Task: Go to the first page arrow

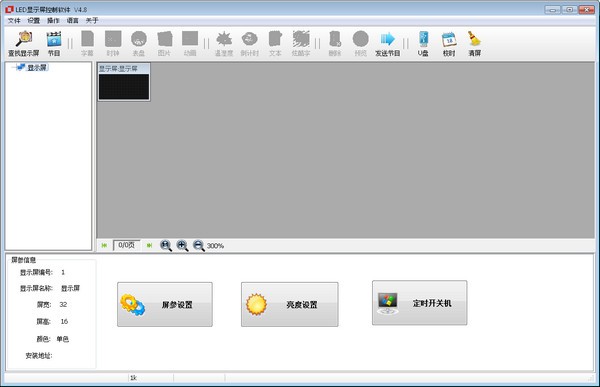Action: point(104,245)
